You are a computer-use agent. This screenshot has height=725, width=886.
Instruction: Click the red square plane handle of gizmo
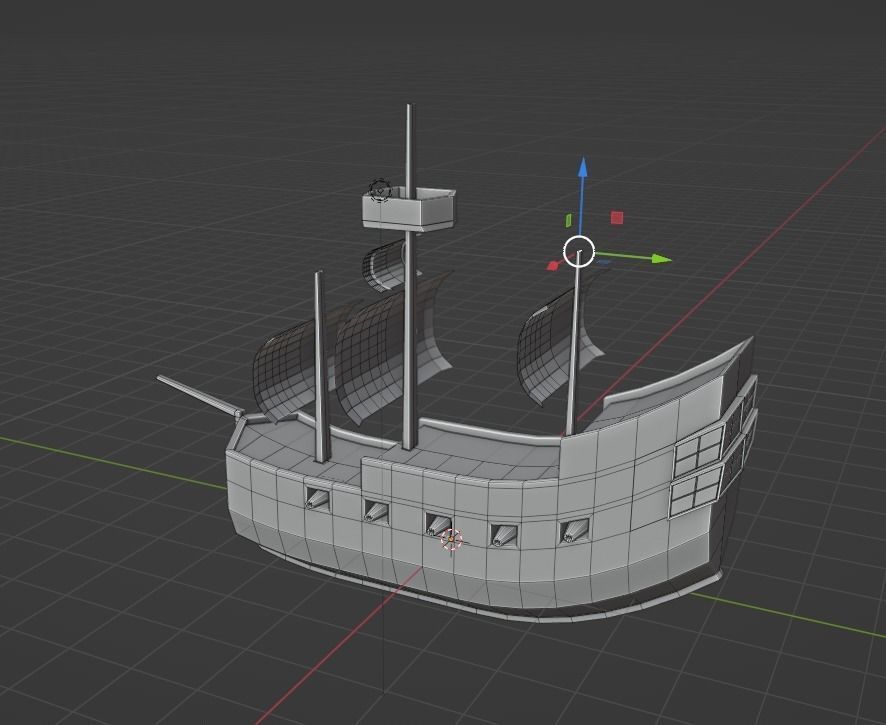click(617, 218)
